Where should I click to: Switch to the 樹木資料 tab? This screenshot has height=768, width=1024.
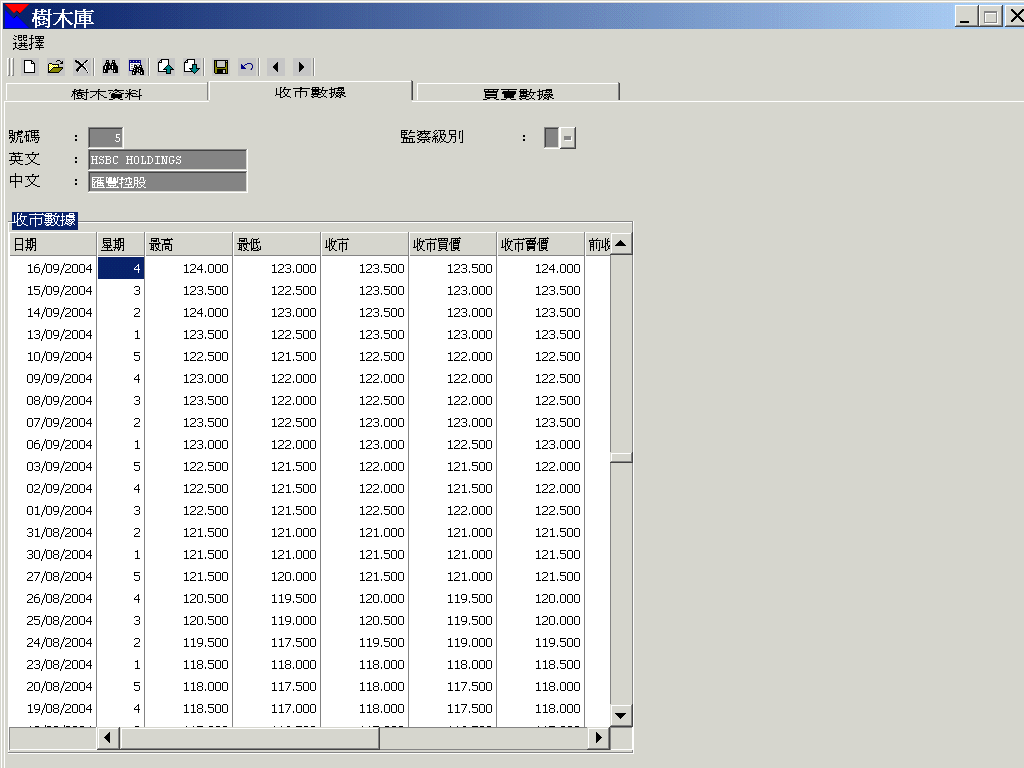point(106,93)
